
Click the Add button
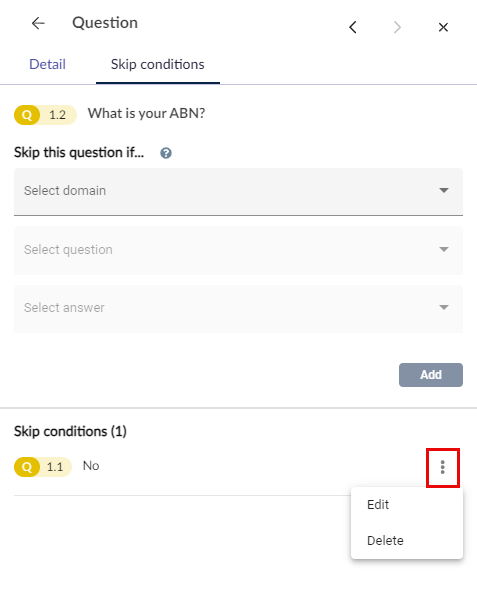click(431, 375)
